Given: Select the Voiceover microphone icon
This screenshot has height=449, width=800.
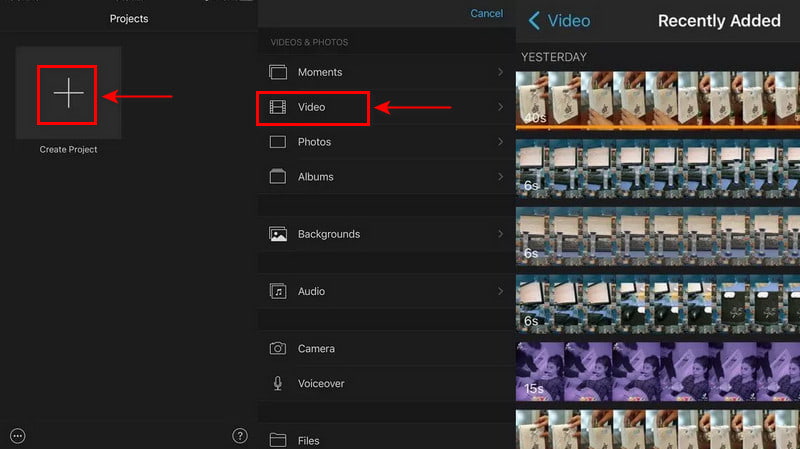Looking at the screenshot, I should (x=278, y=383).
